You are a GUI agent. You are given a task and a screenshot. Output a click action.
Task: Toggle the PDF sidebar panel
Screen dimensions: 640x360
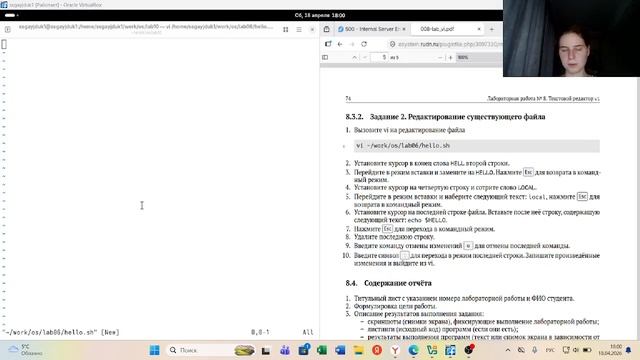(325, 58)
